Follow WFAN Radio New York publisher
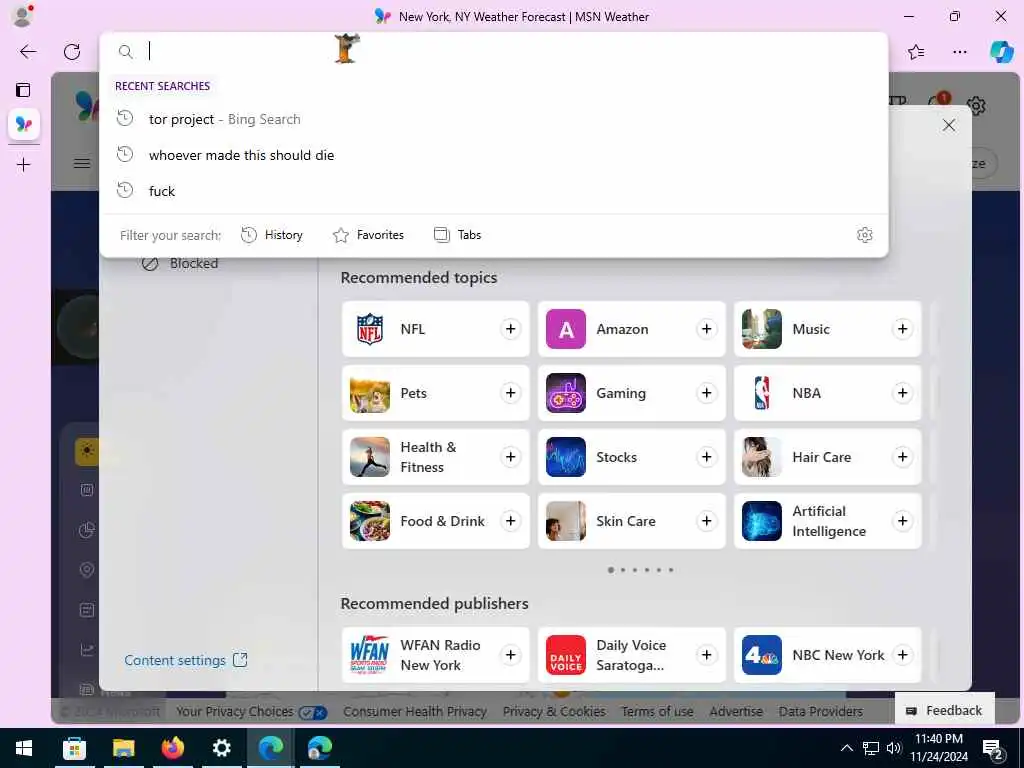1024x768 pixels. 511,655
